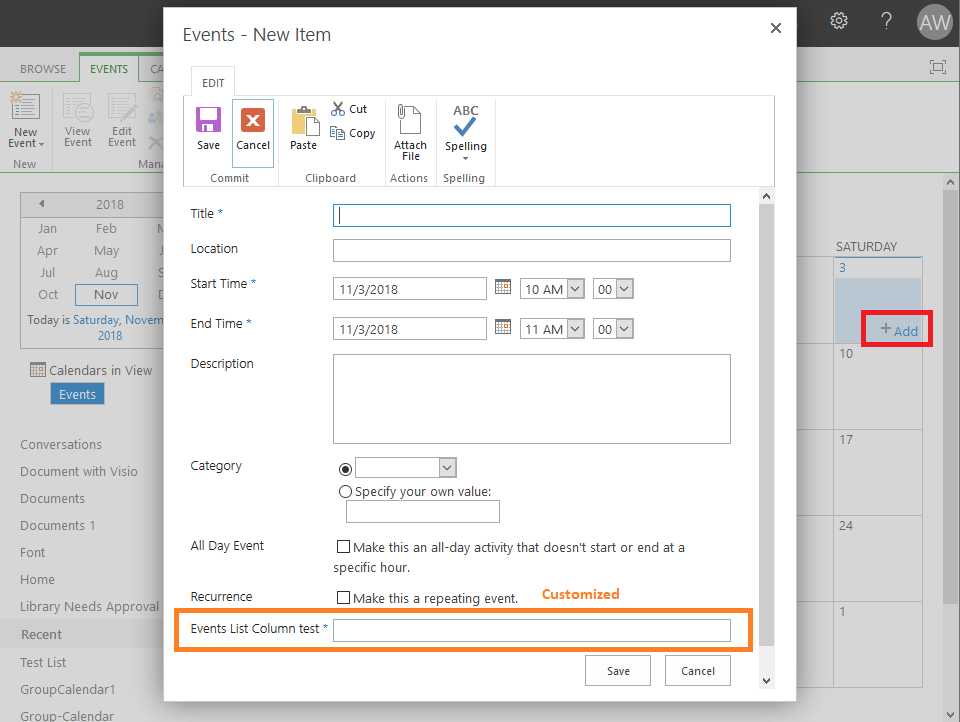Click day 10 in the Saturday column
The height and width of the screenshot is (722, 960).
846,353
